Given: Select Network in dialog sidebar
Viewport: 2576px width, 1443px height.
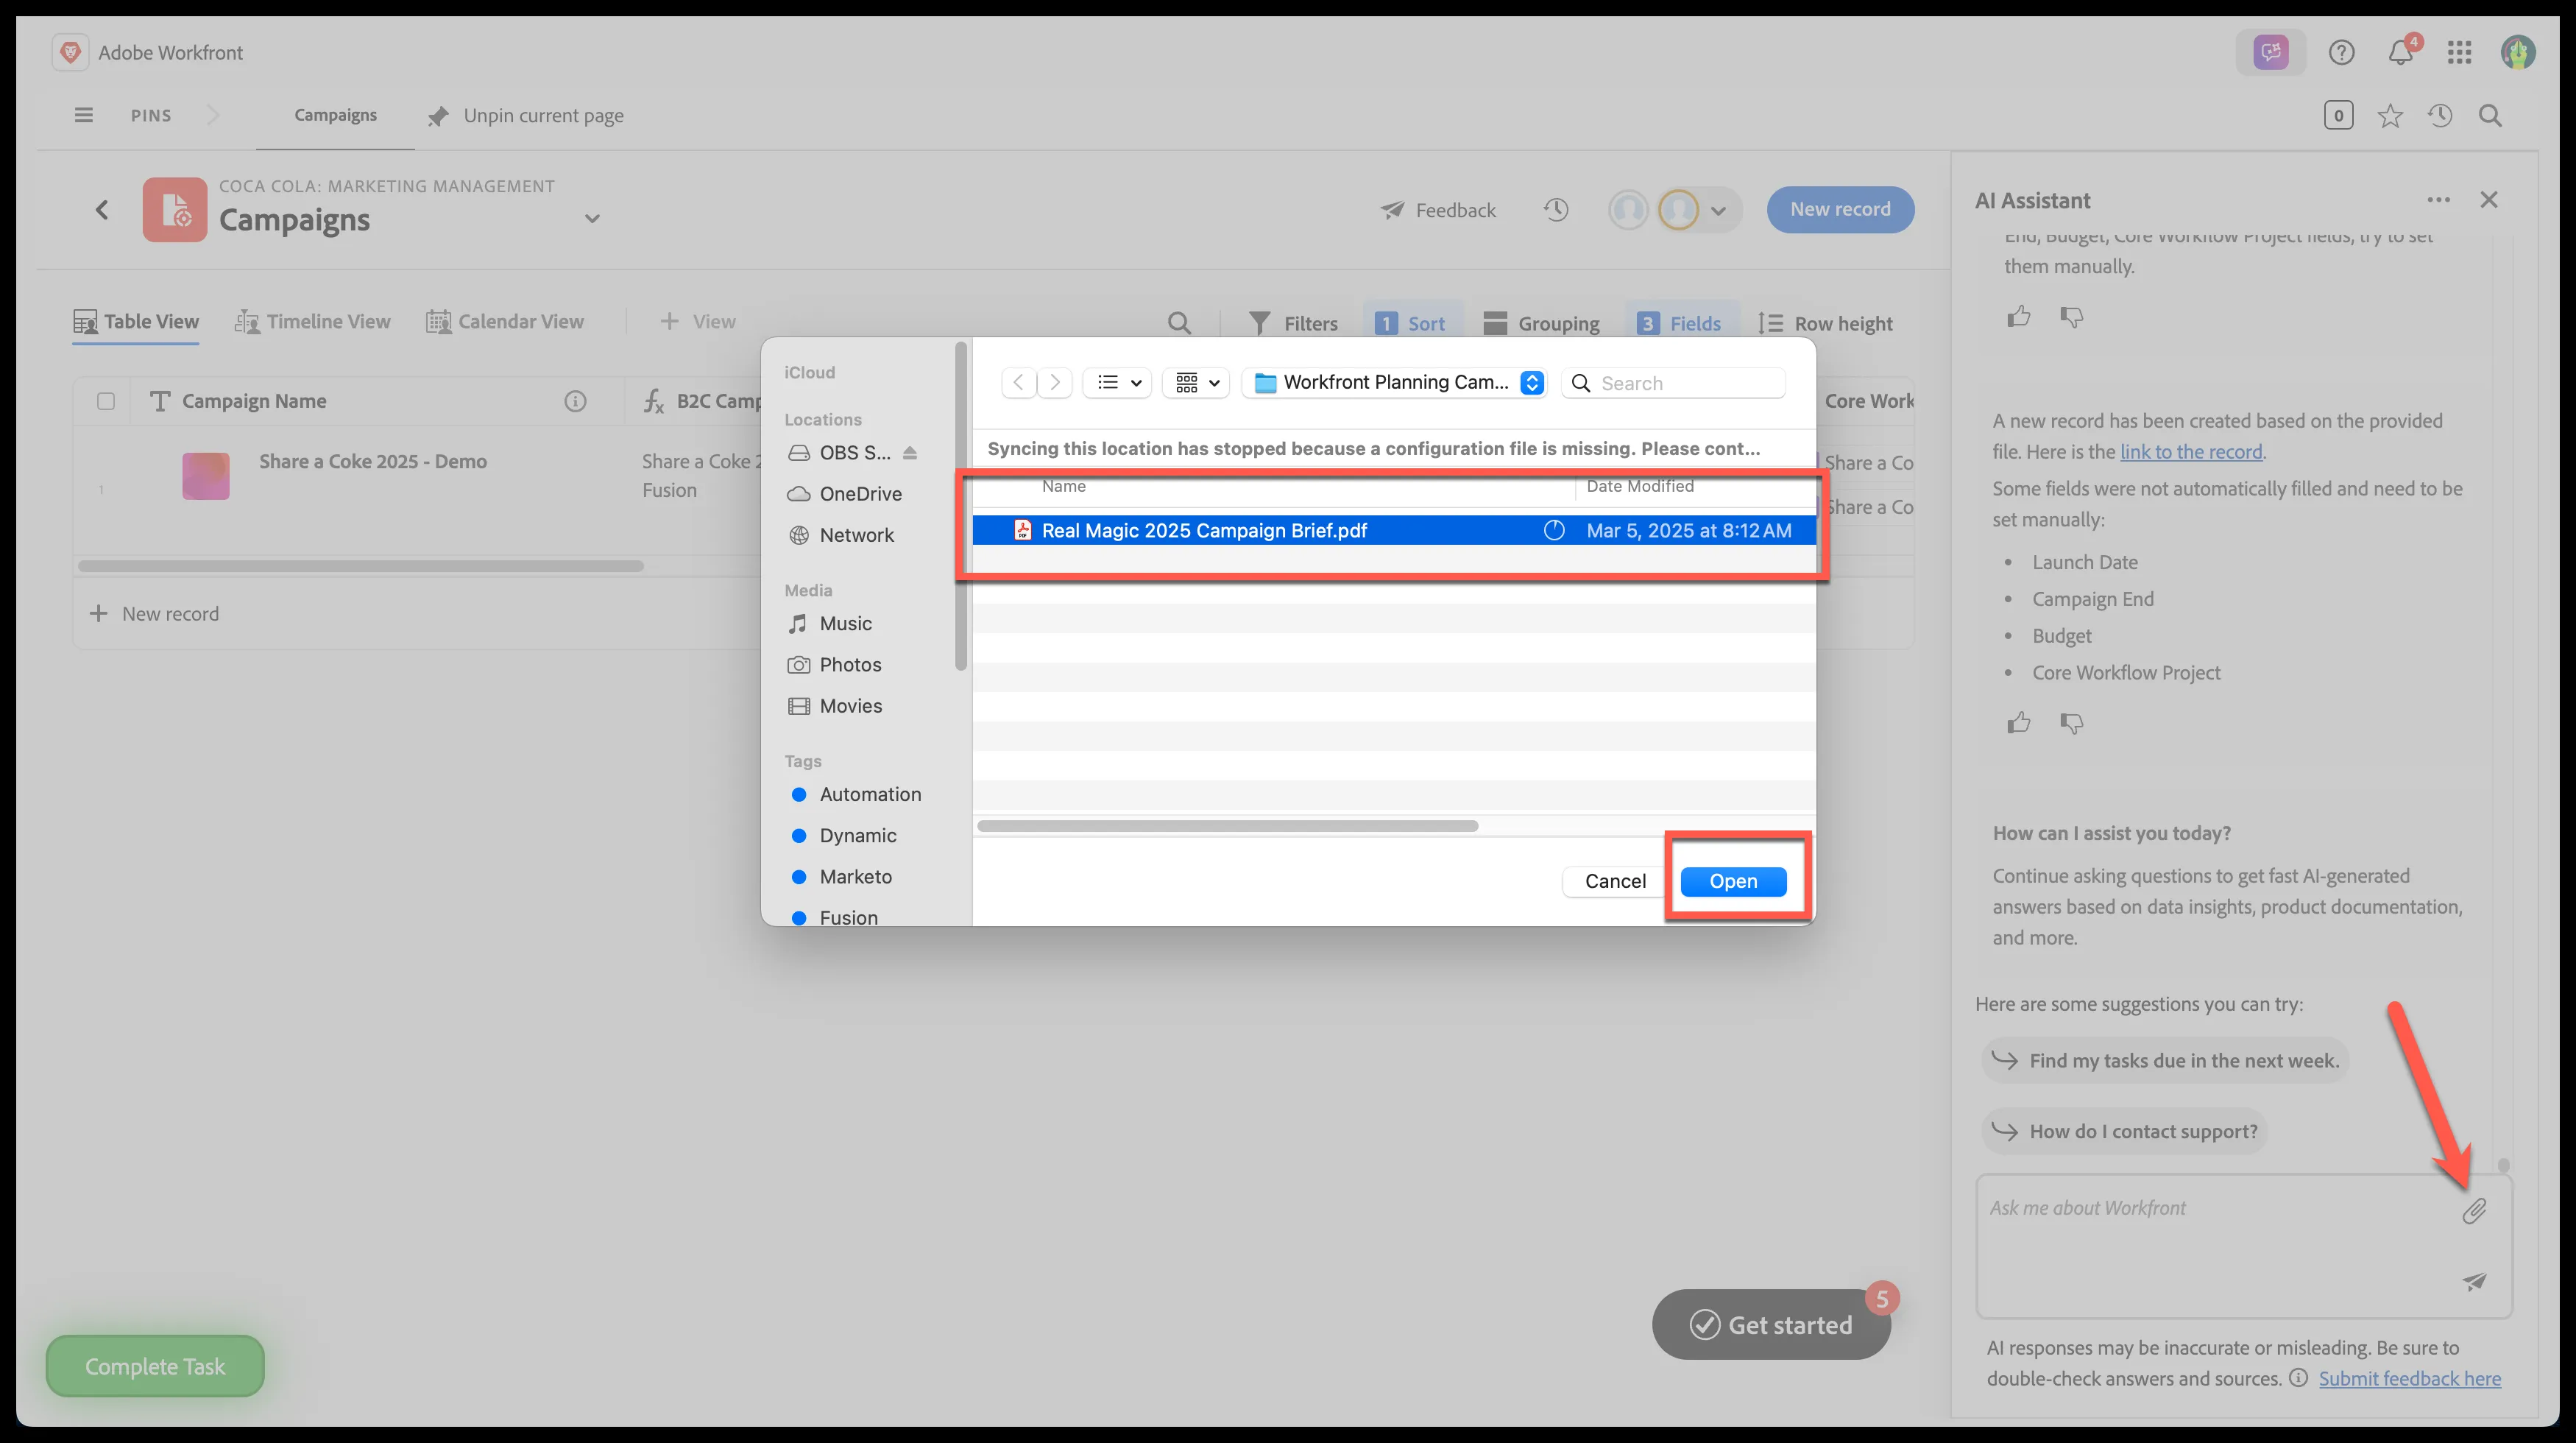Looking at the screenshot, I should (x=841, y=535).
